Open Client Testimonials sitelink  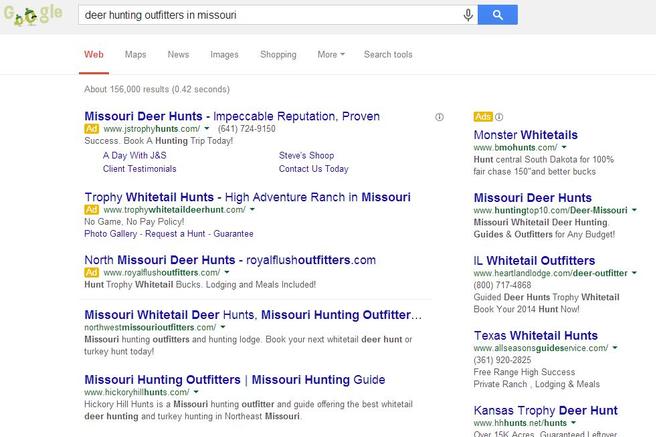point(140,169)
